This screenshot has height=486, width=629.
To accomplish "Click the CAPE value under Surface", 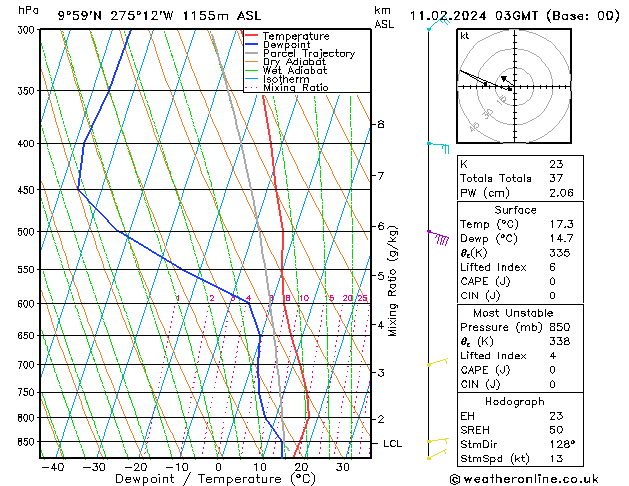I will 551,281.
